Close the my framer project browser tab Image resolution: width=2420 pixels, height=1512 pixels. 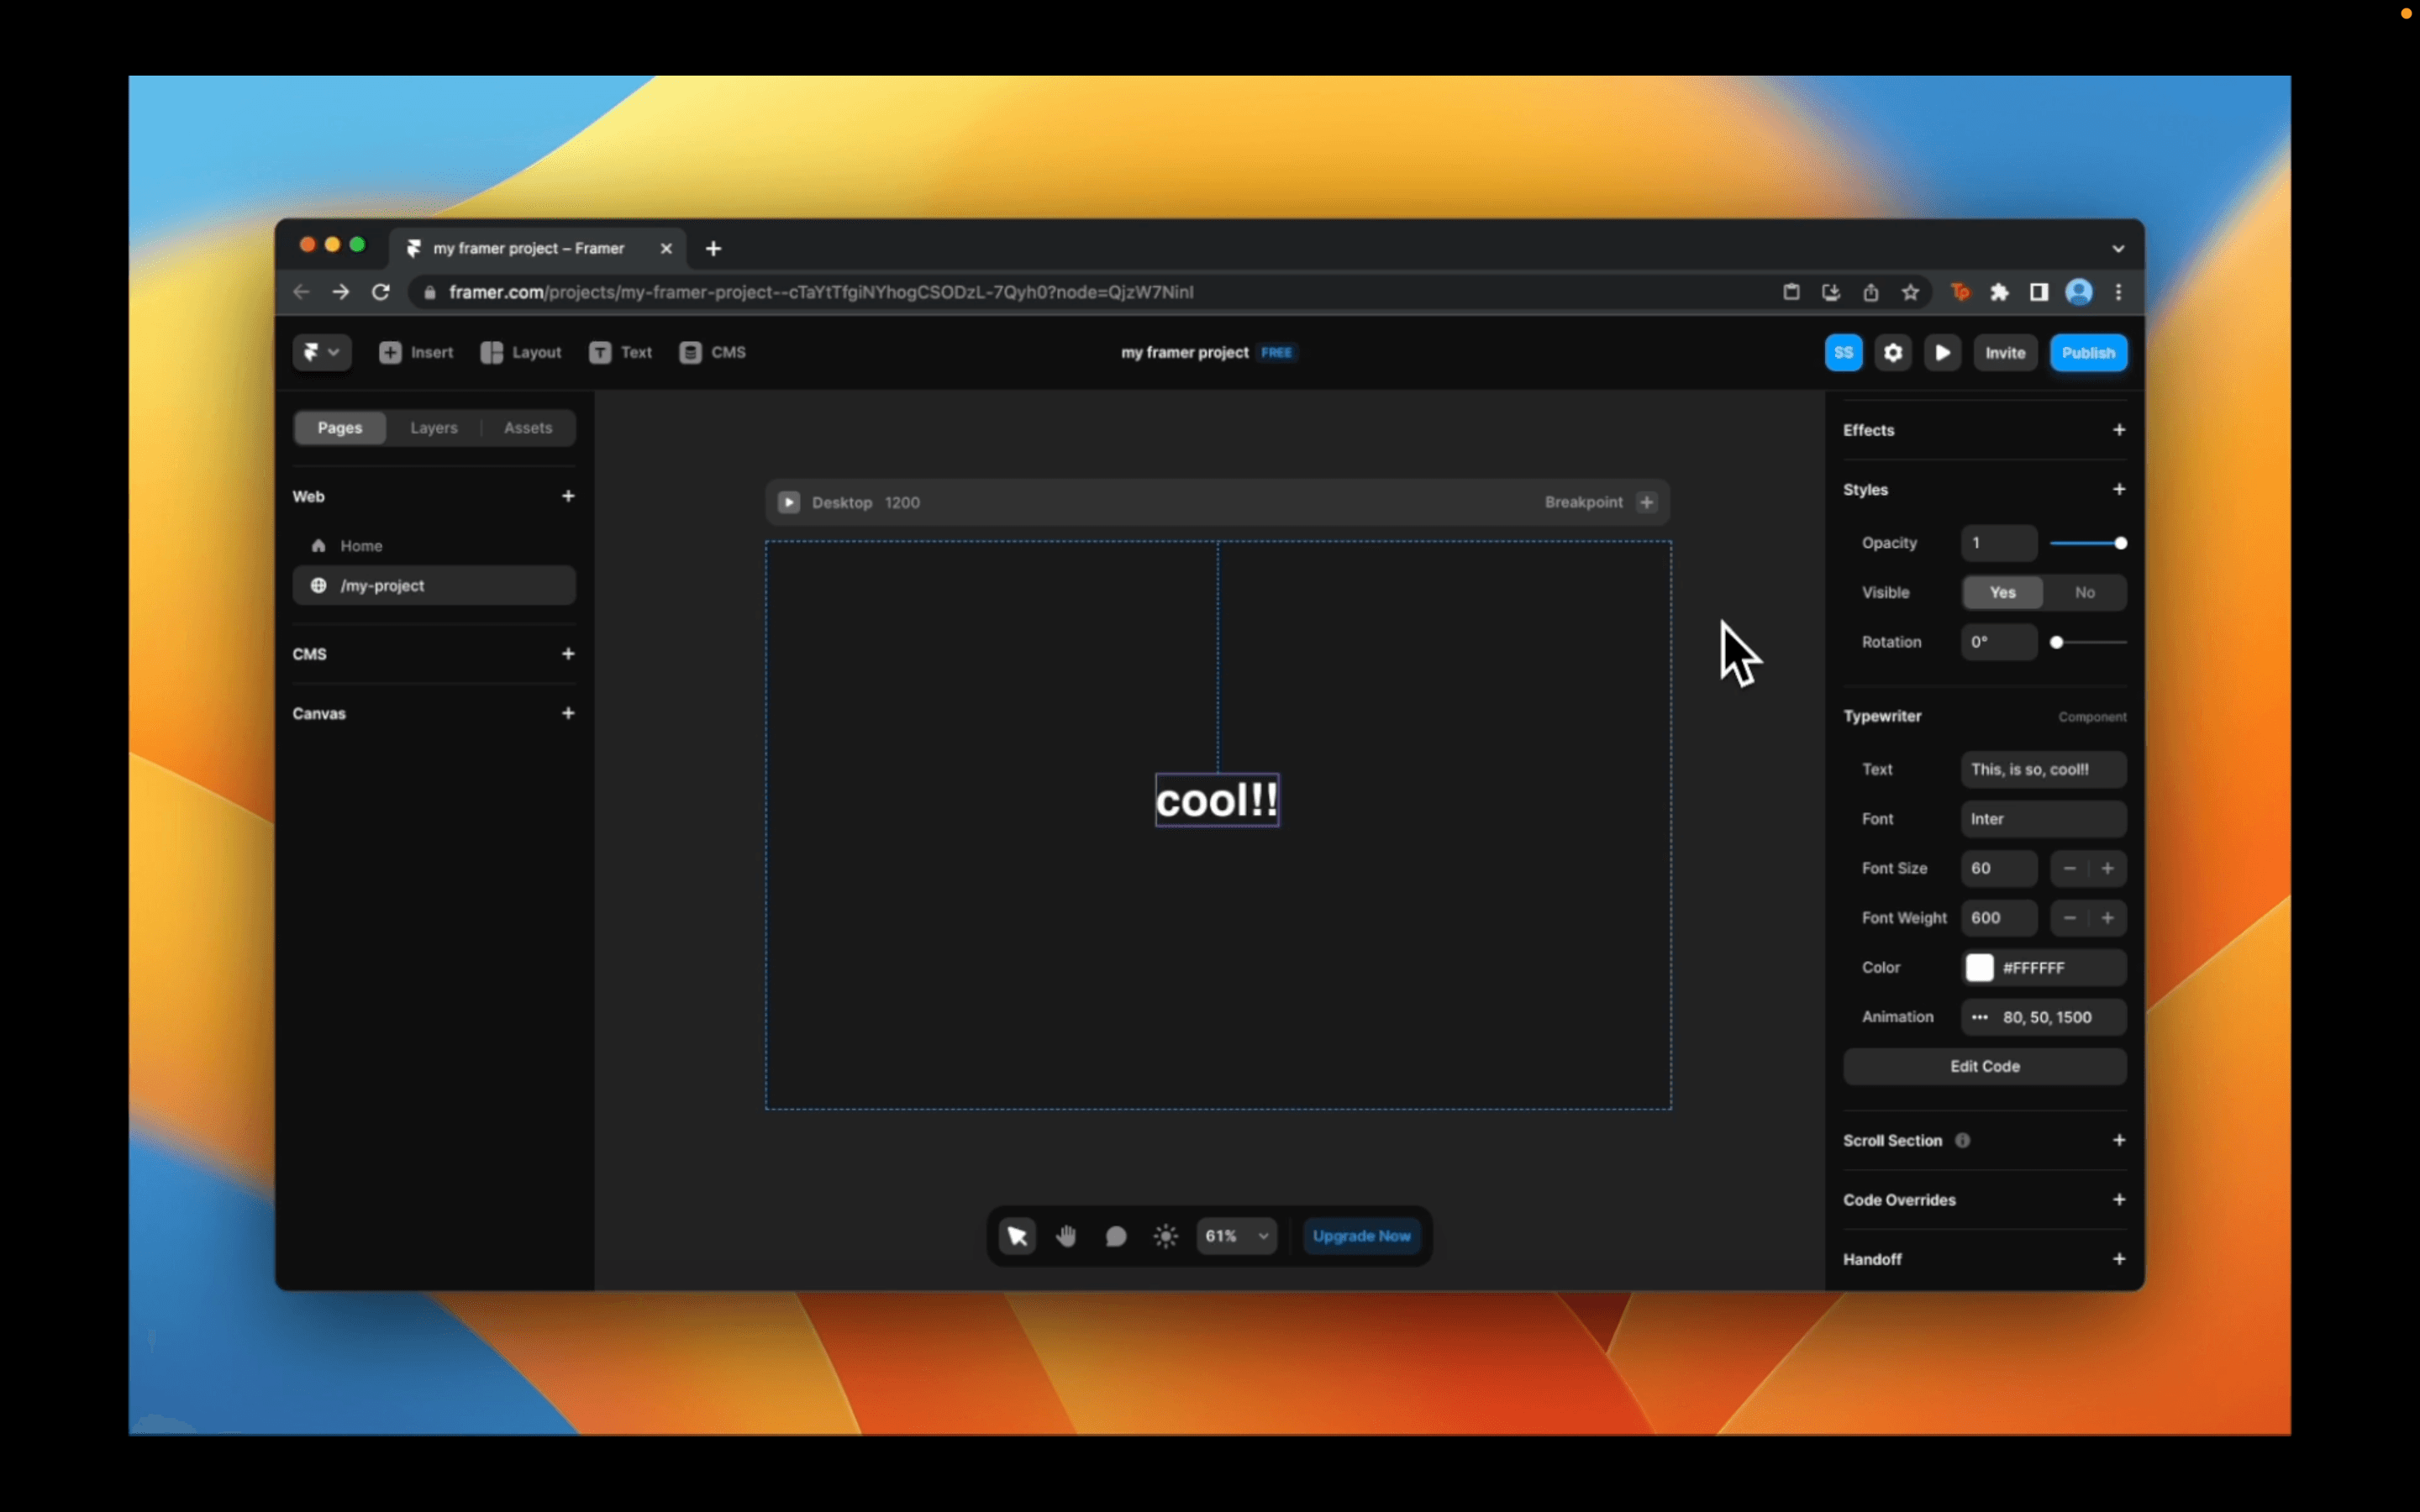[x=666, y=248]
